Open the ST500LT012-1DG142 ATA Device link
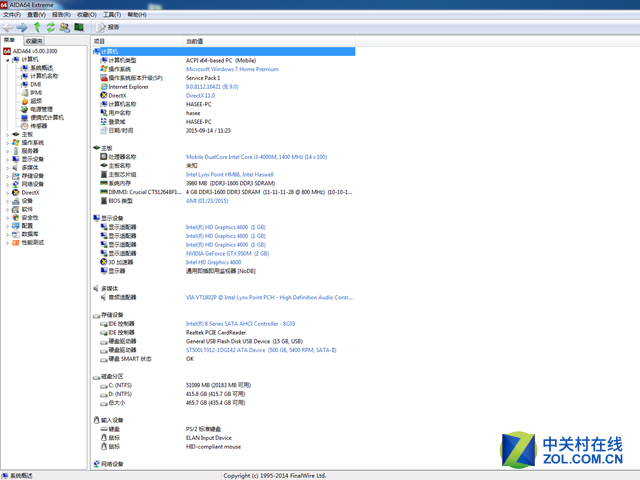Image resolution: width=640 pixels, height=480 pixels. tap(261, 350)
